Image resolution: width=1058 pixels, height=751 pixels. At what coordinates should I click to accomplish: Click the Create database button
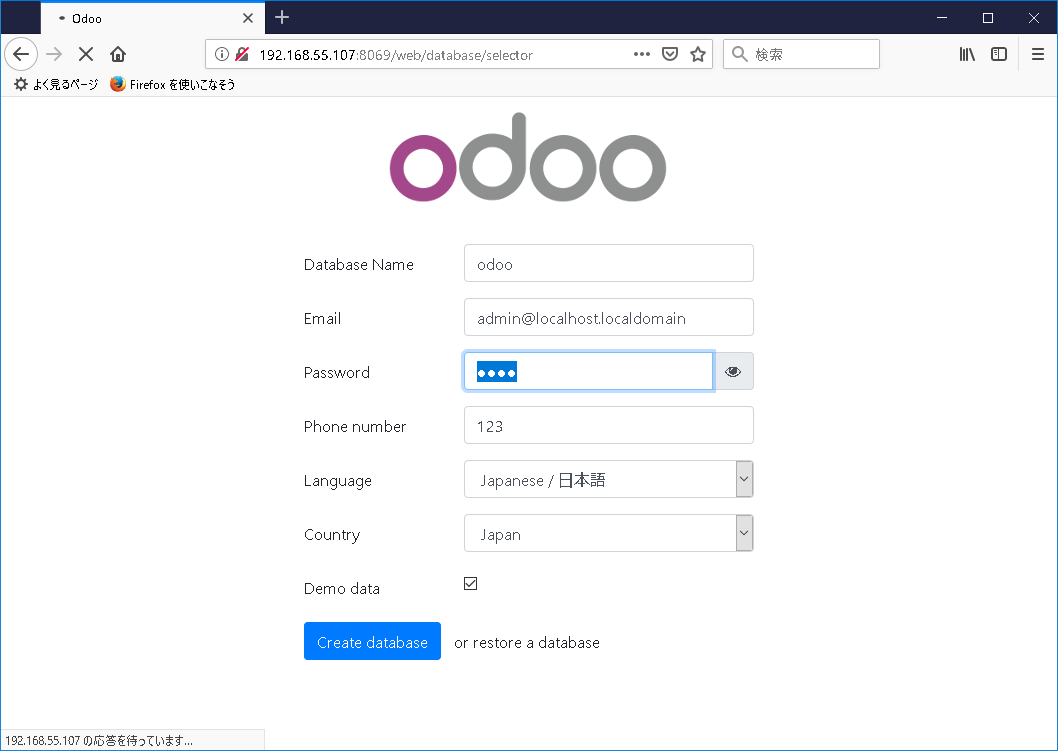pyautogui.click(x=372, y=641)
